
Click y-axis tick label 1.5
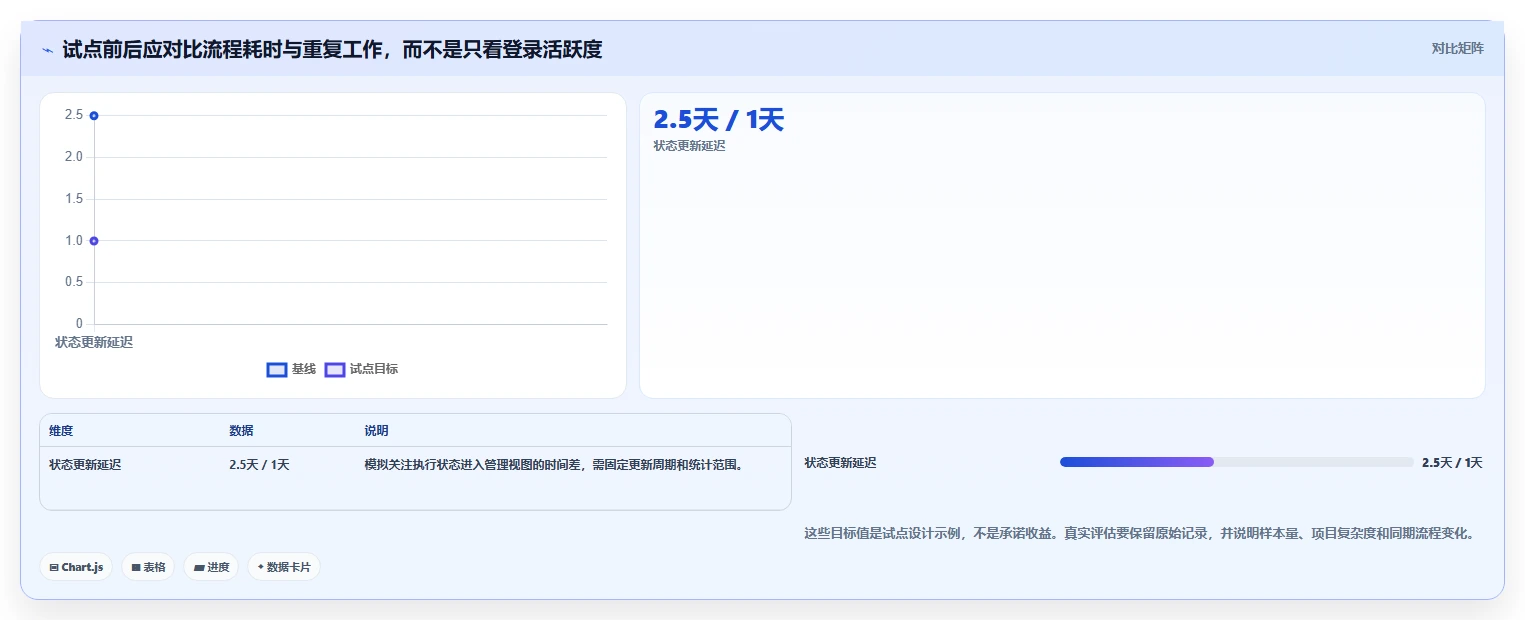(x=74, y=199)
